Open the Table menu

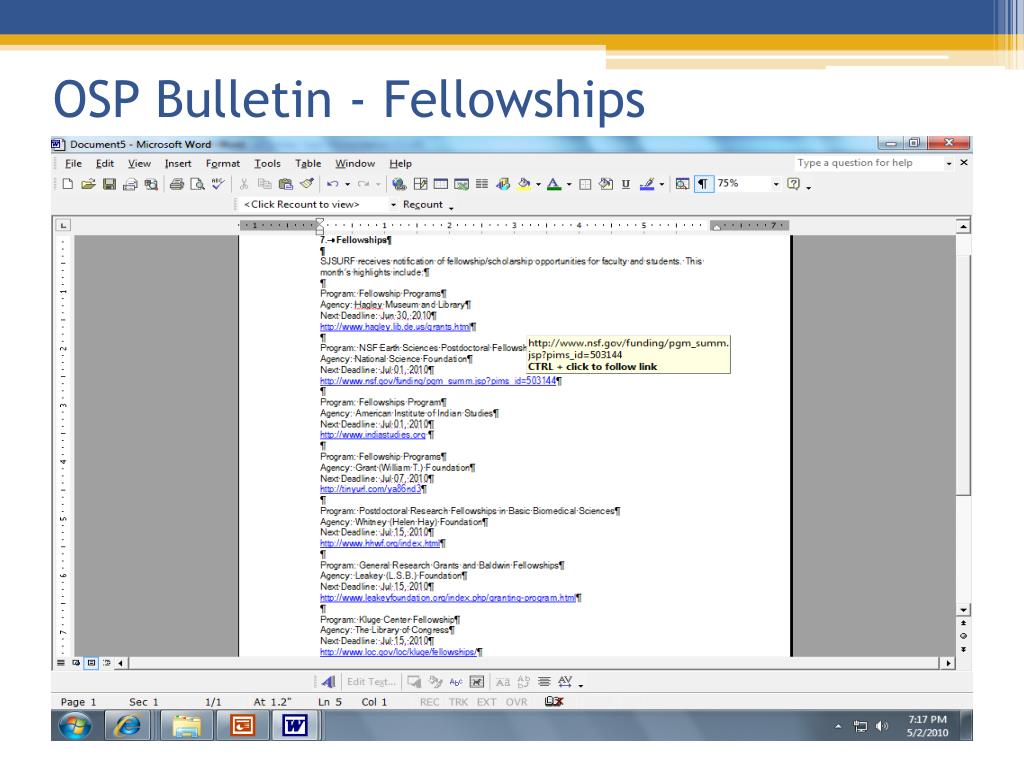308,163
